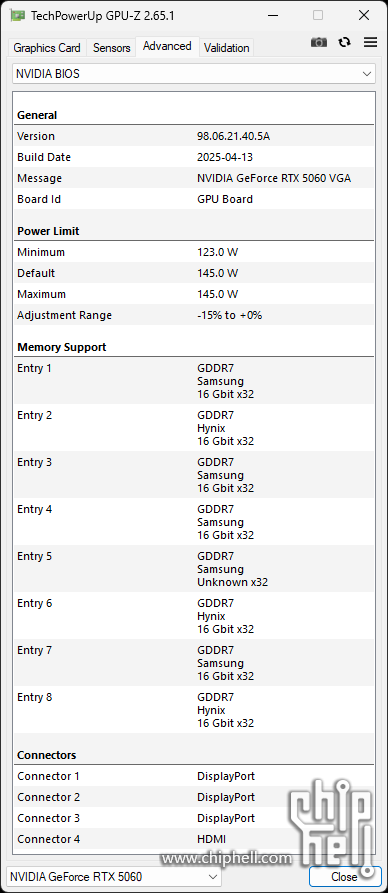Expand the NVIDIA BIOS dropdown
This screenshot has width=388, height=893.
pos(194,73)
